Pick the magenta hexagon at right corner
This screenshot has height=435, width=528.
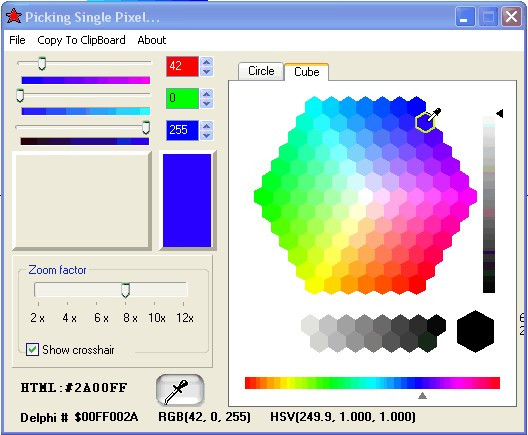(x=468, y=196)
